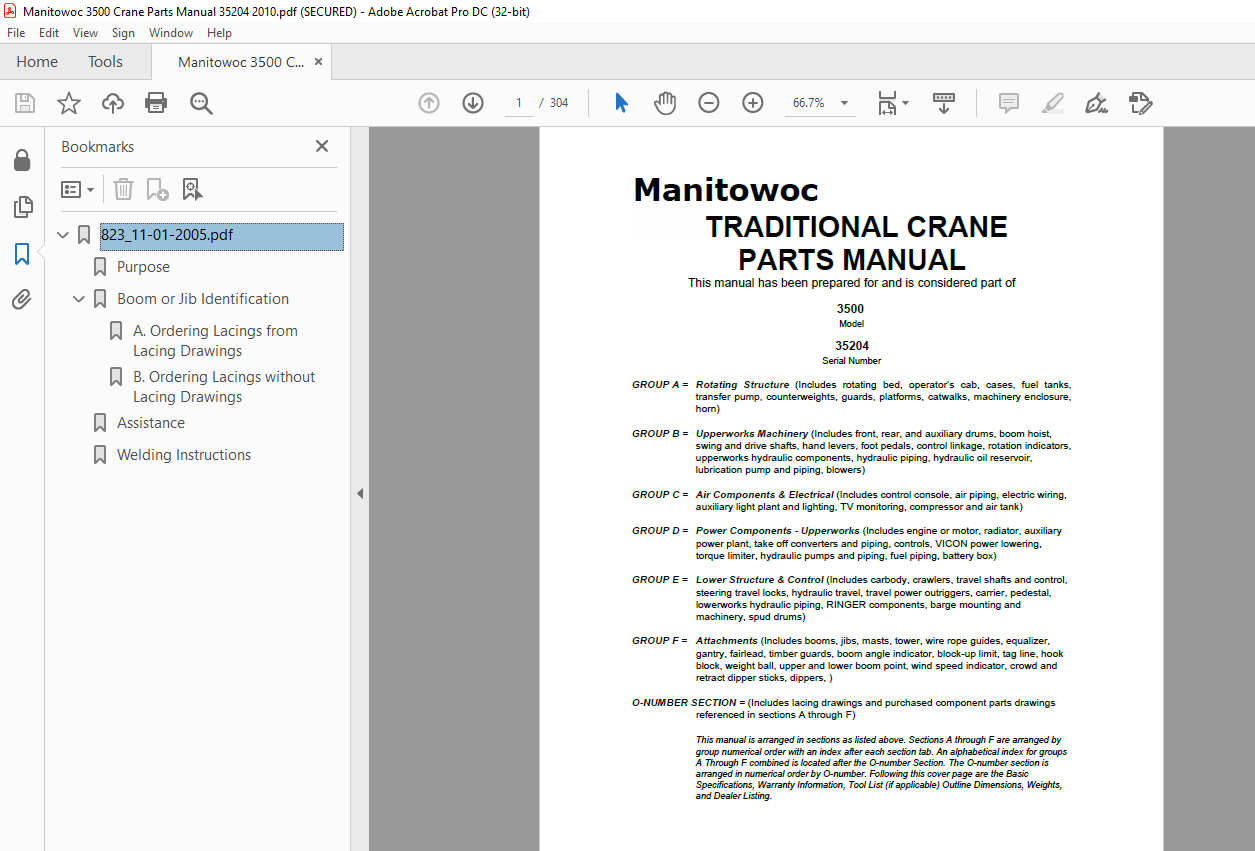The image size is (1255, 851).
Task: Open the Sign menu
Action: click(123, 33)
